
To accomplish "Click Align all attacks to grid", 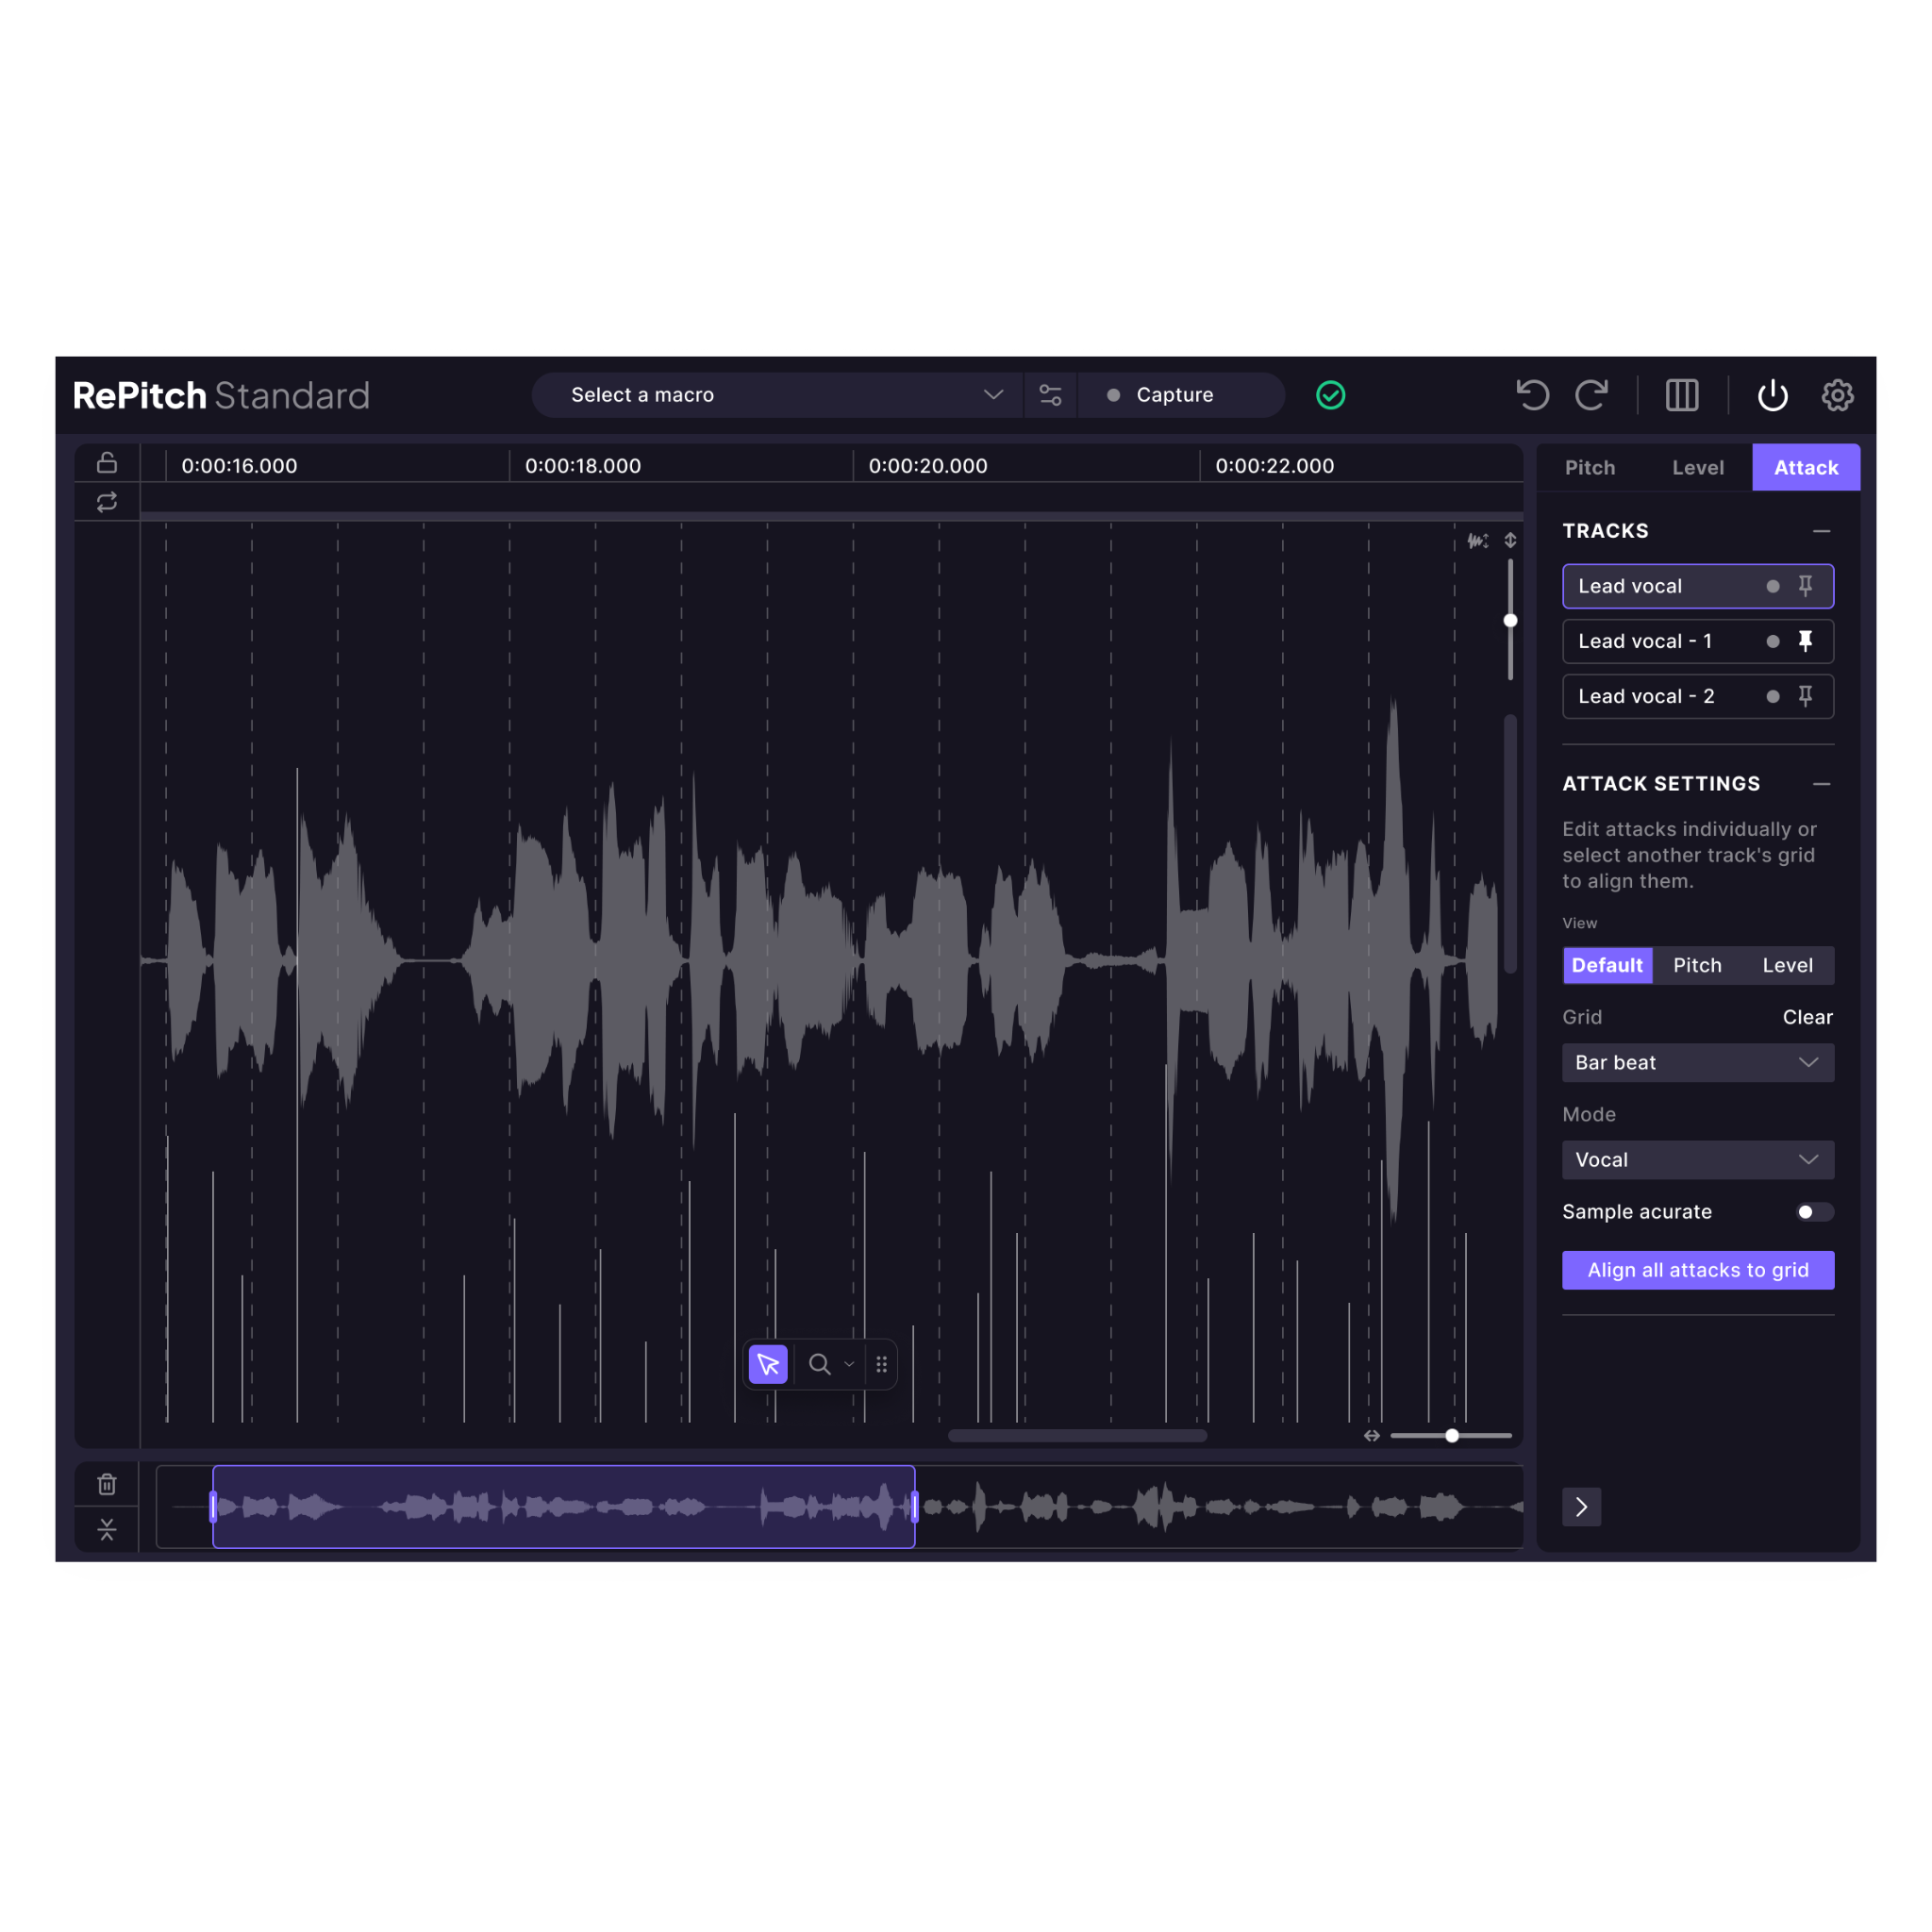I will [1697, 1270].
